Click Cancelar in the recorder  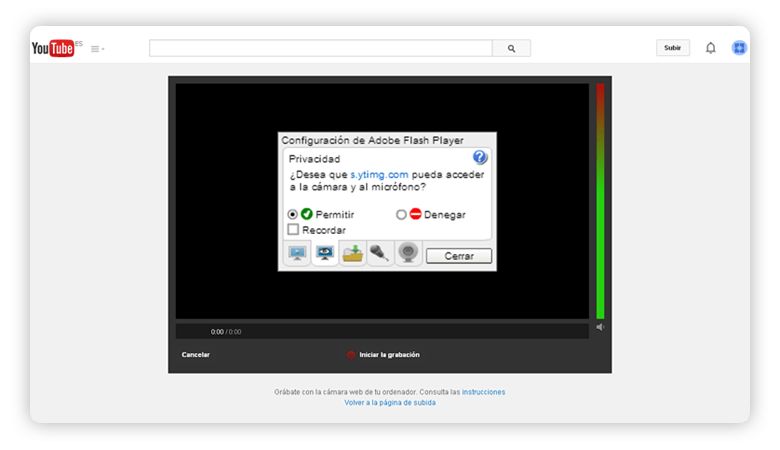195,355
